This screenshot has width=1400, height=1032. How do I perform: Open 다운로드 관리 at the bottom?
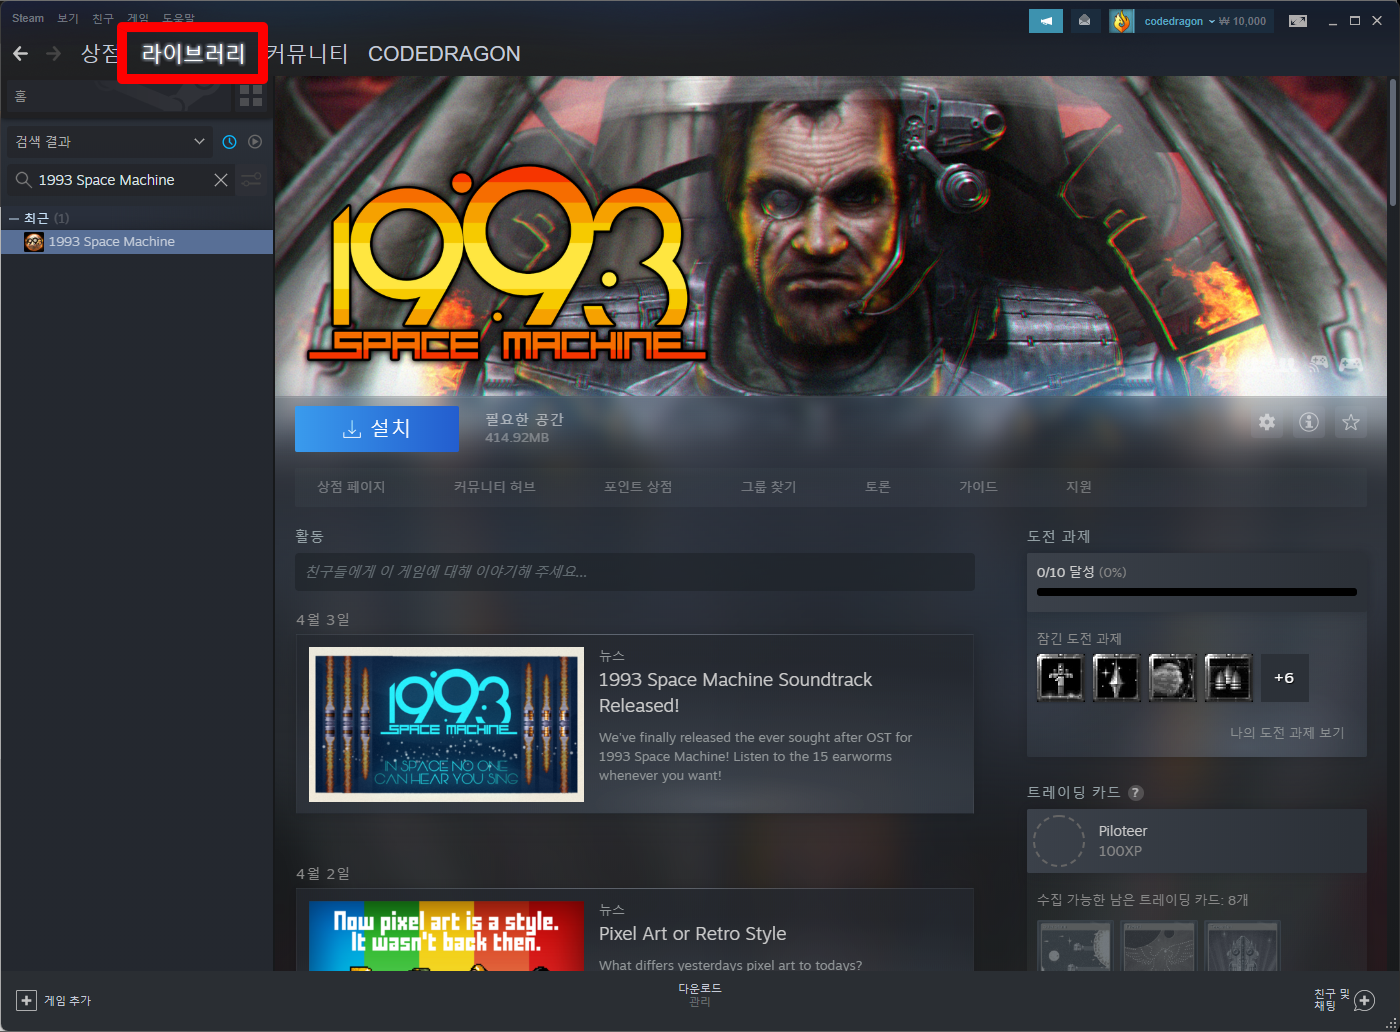[700, 994]
